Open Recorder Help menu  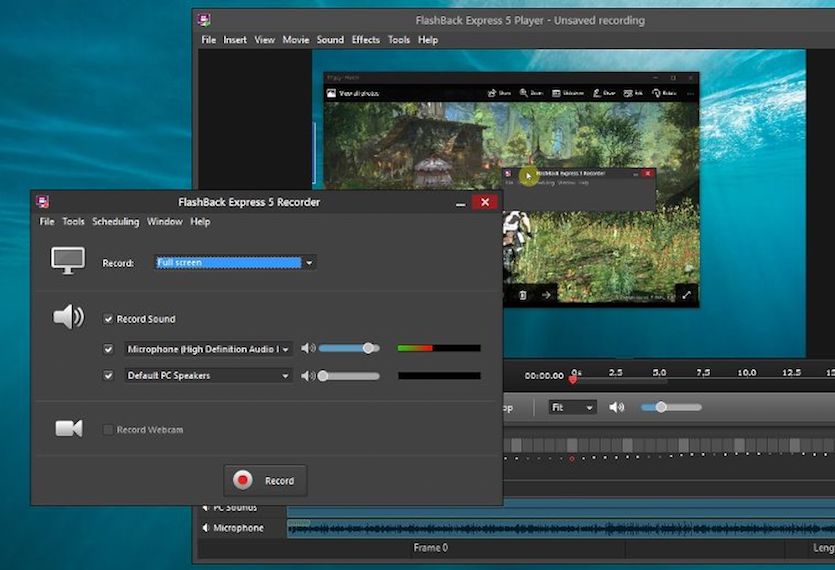click(x=200, y=222)
